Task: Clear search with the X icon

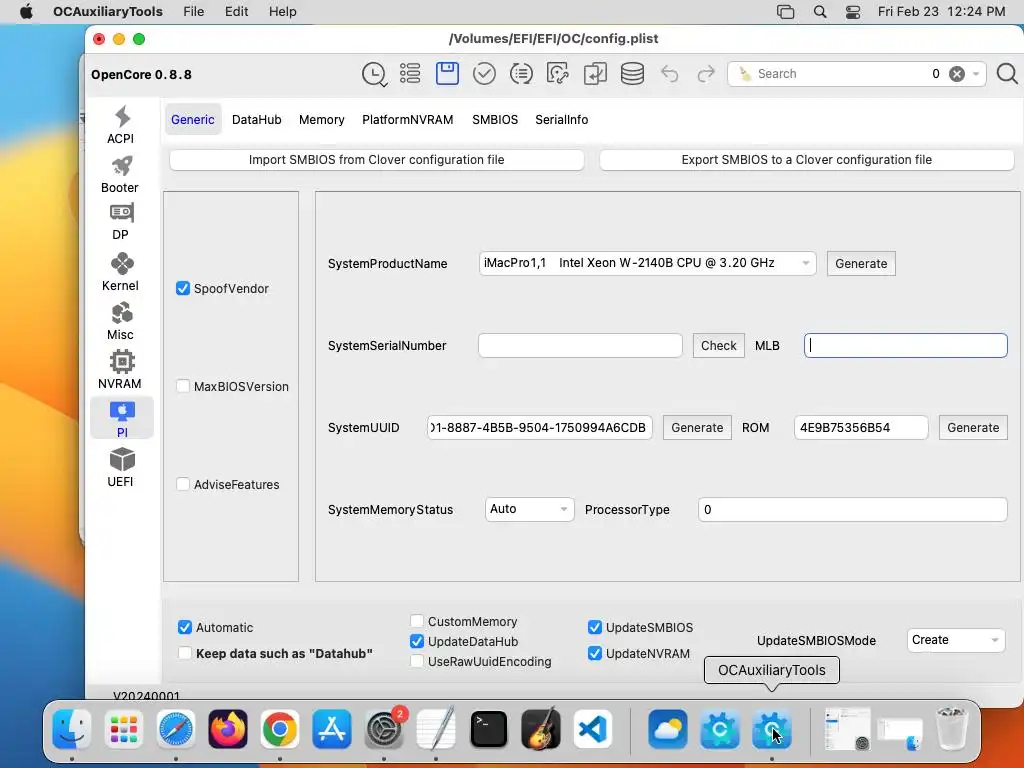Action: pos(957,74)
